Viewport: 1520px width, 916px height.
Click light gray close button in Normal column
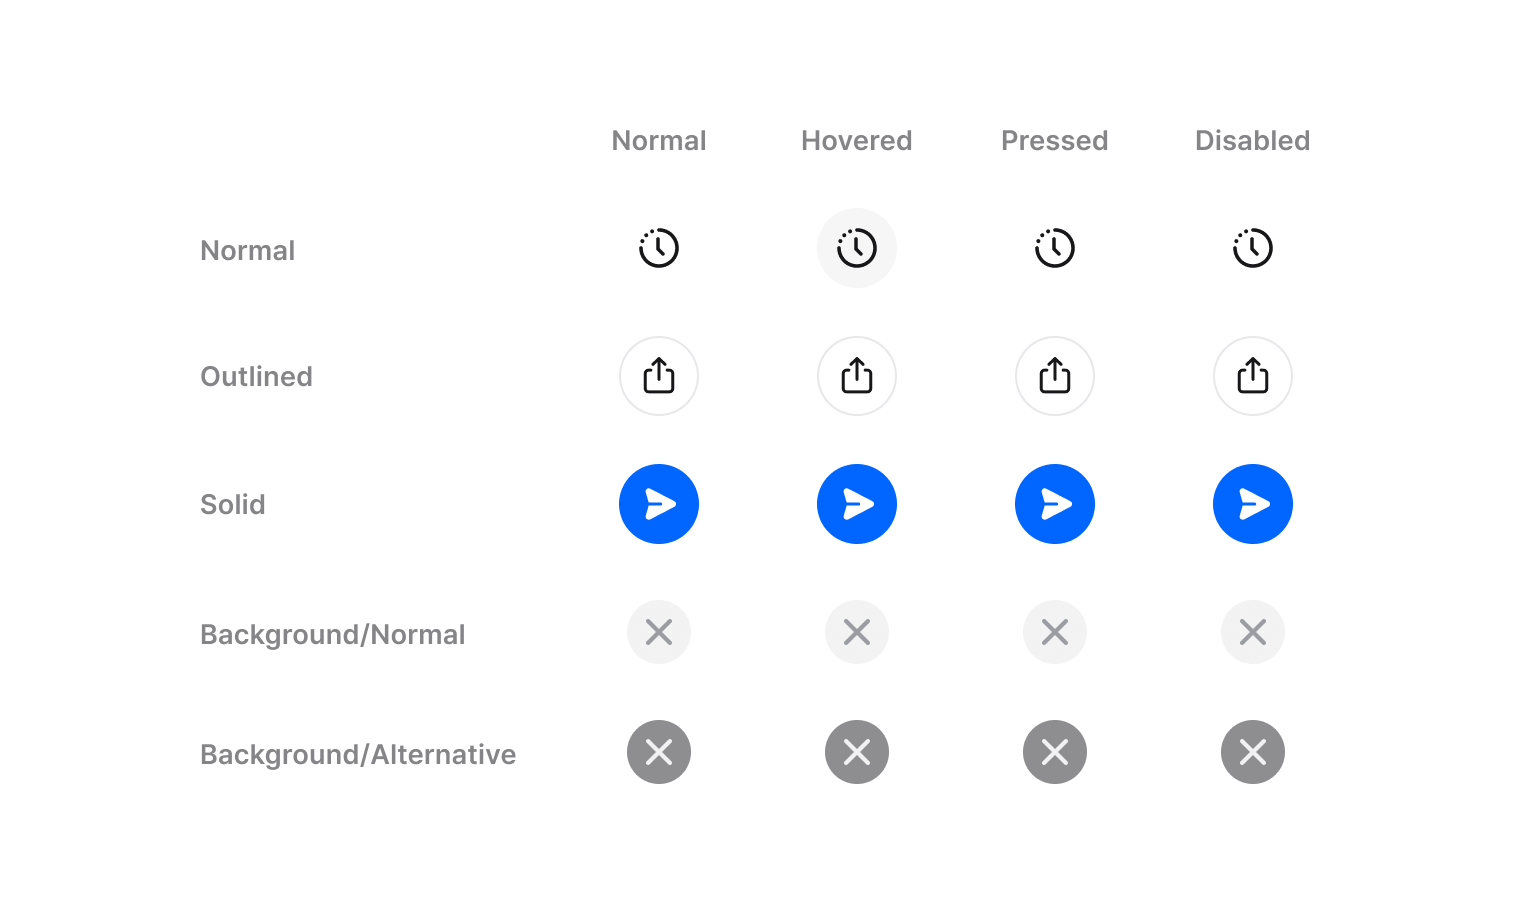(659, 632)
